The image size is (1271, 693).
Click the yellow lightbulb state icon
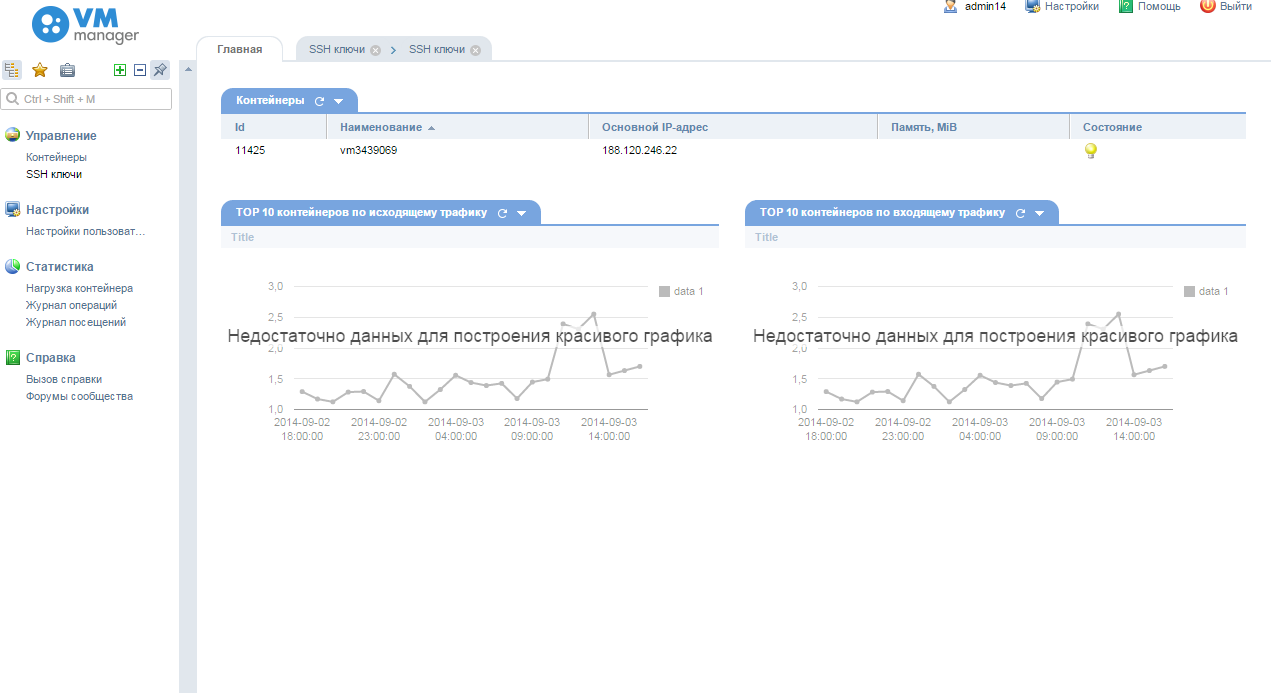pyautogui.click(x=1091, y=151)
